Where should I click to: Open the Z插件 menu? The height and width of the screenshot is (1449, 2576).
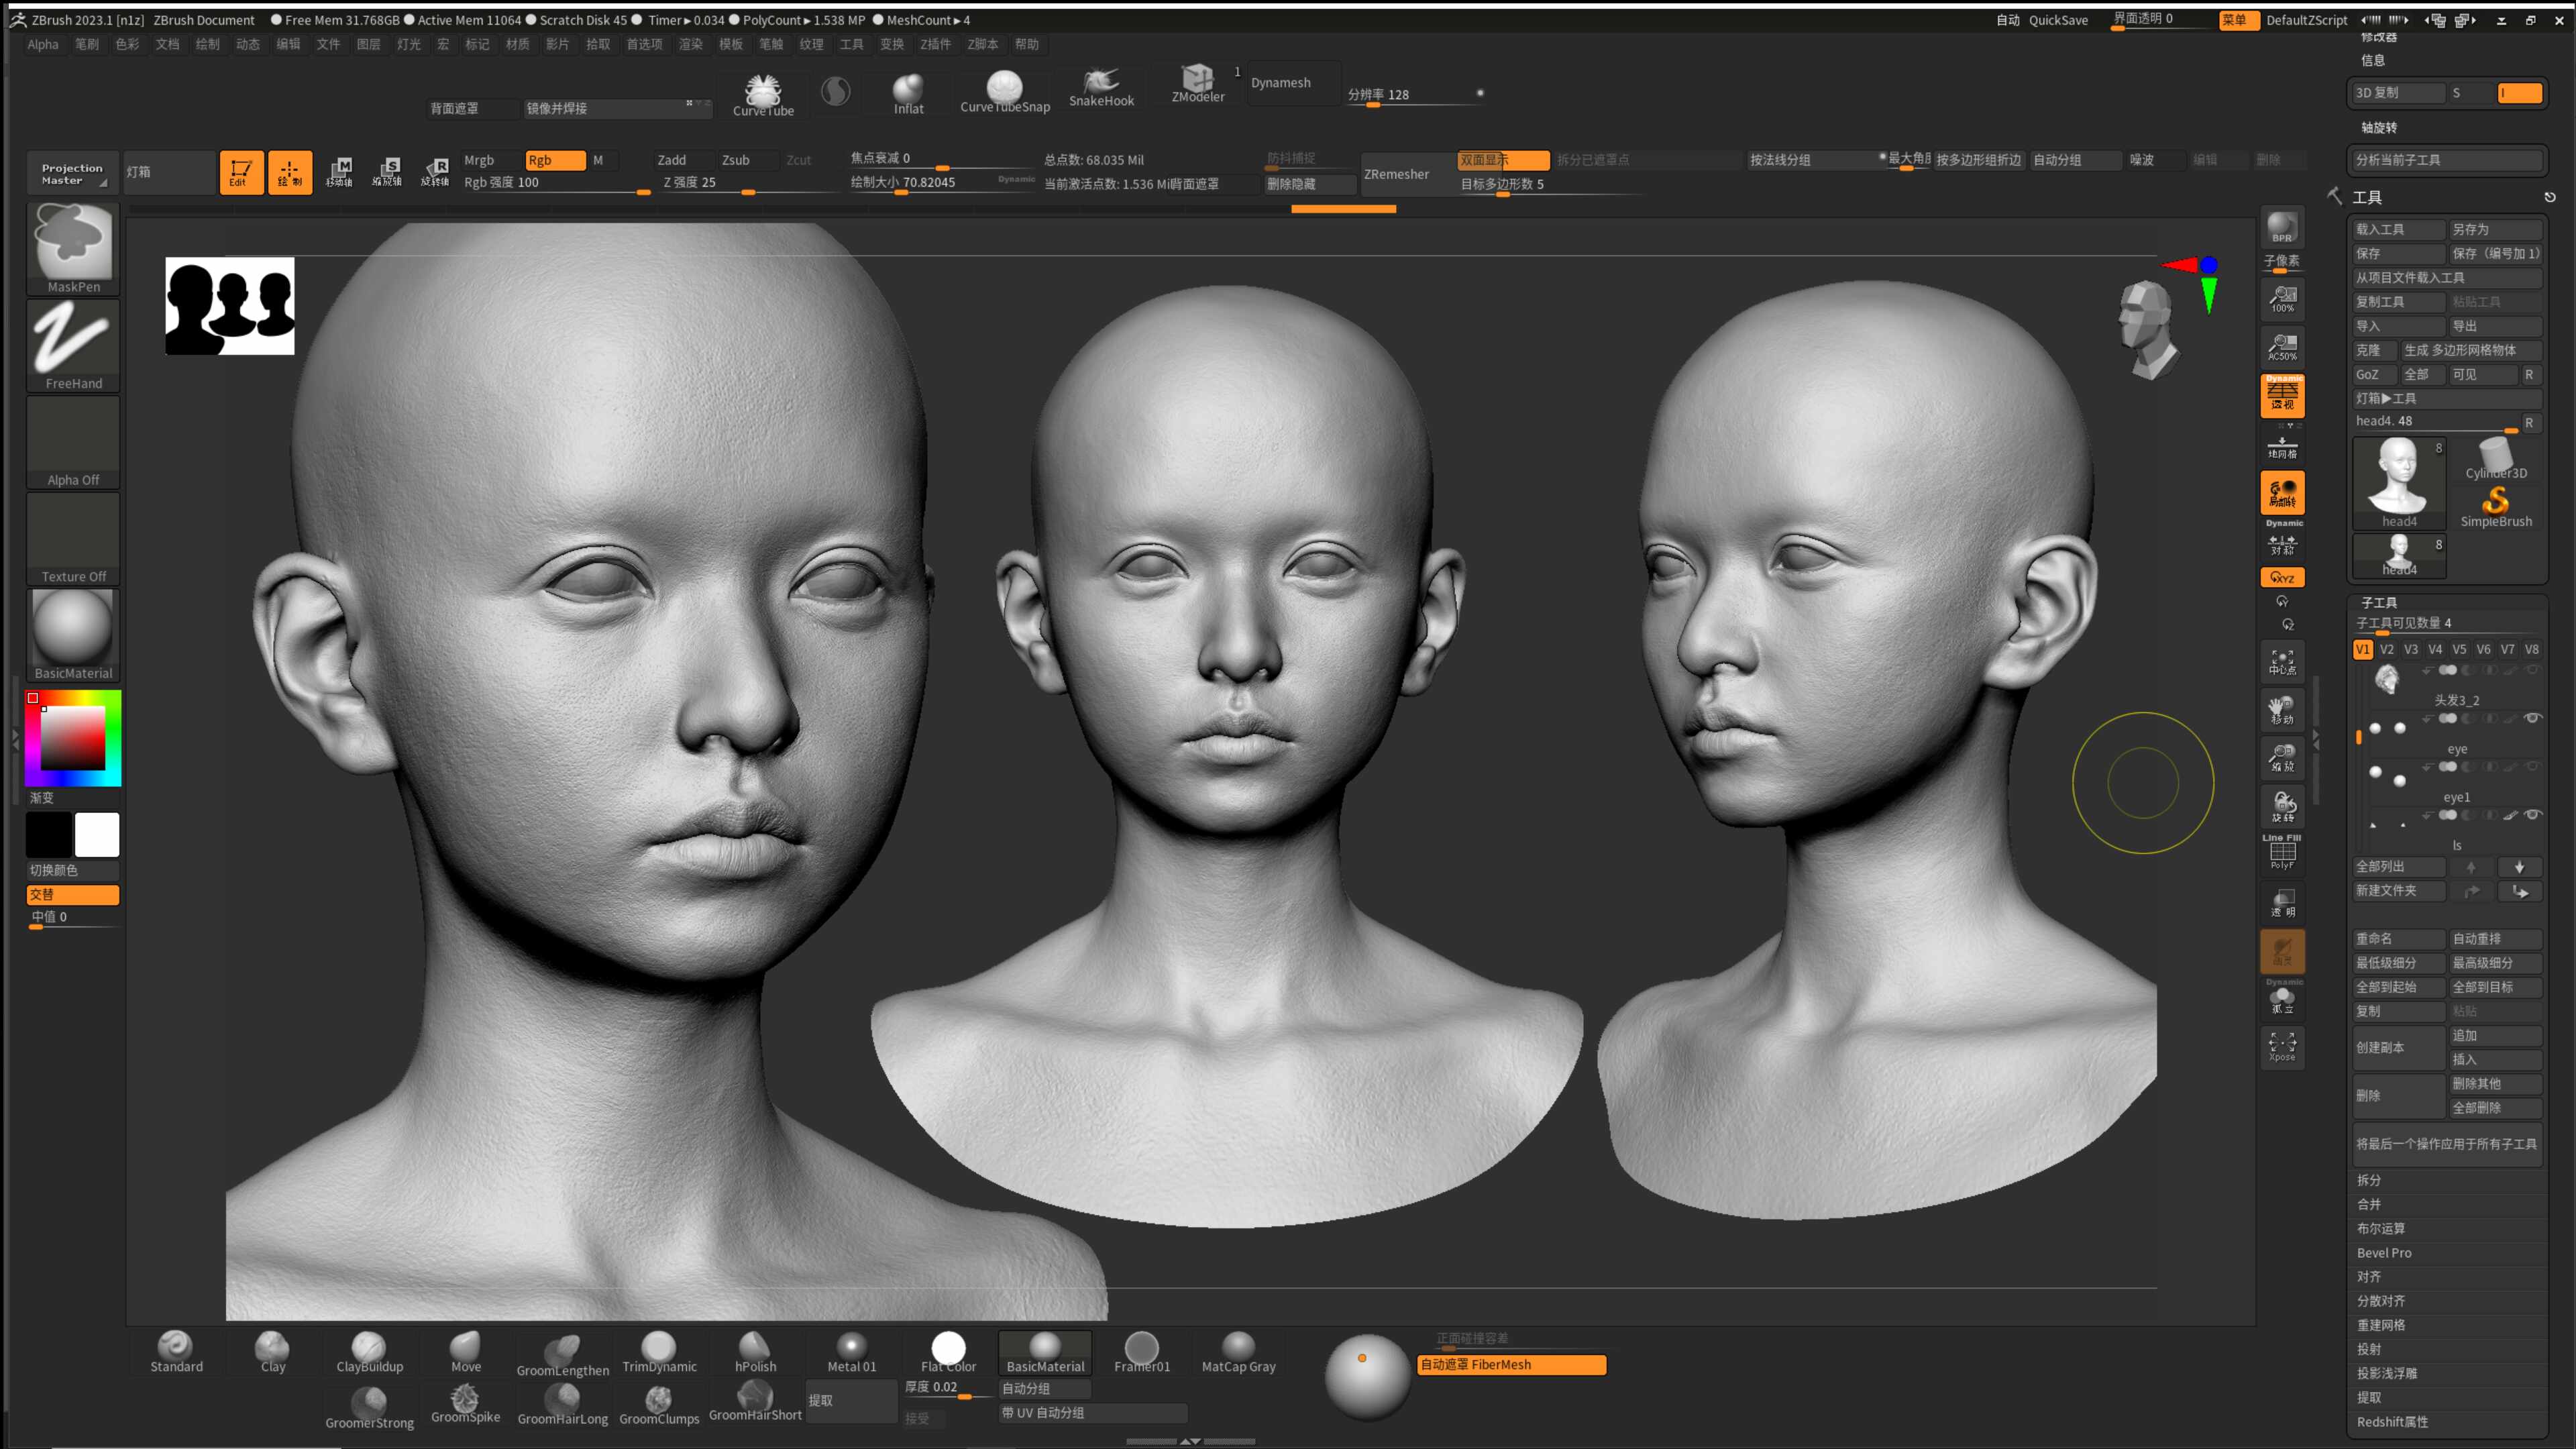(935, 44)
